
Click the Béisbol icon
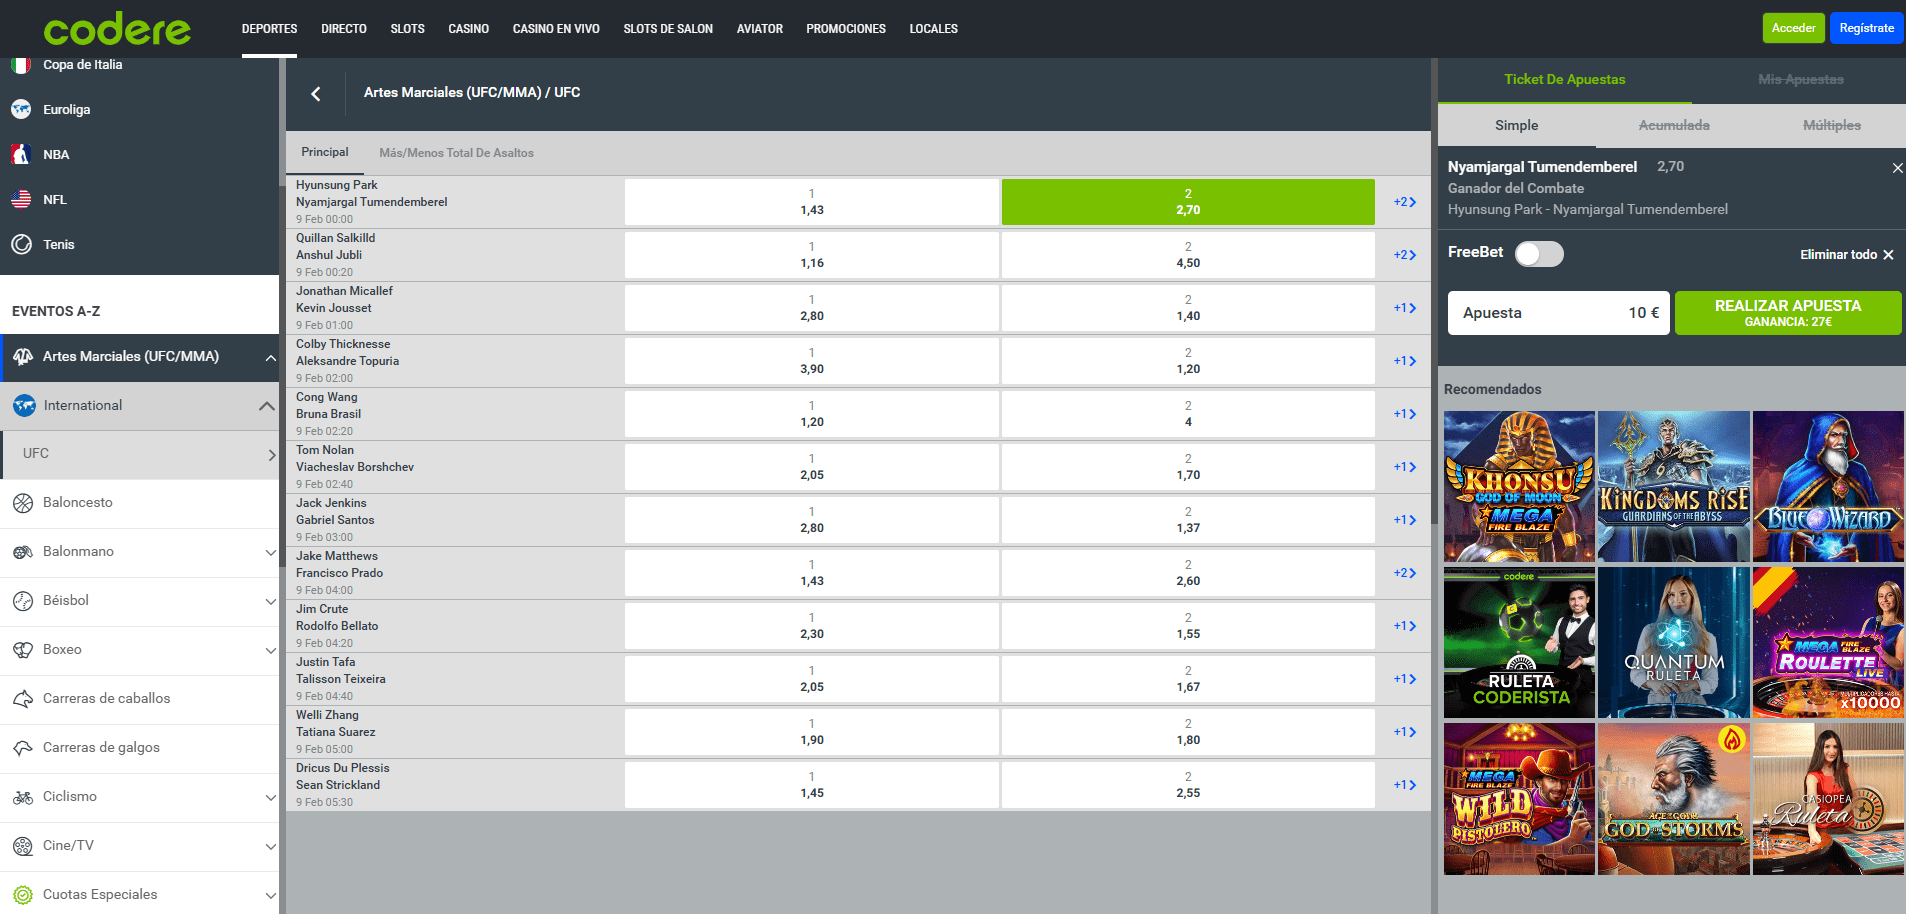(x=23, y=601)
